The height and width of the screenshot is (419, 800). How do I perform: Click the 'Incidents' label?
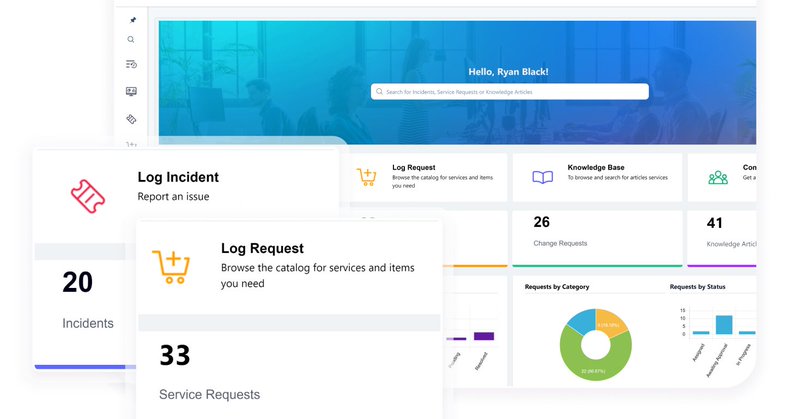click(x=88, y=323)
